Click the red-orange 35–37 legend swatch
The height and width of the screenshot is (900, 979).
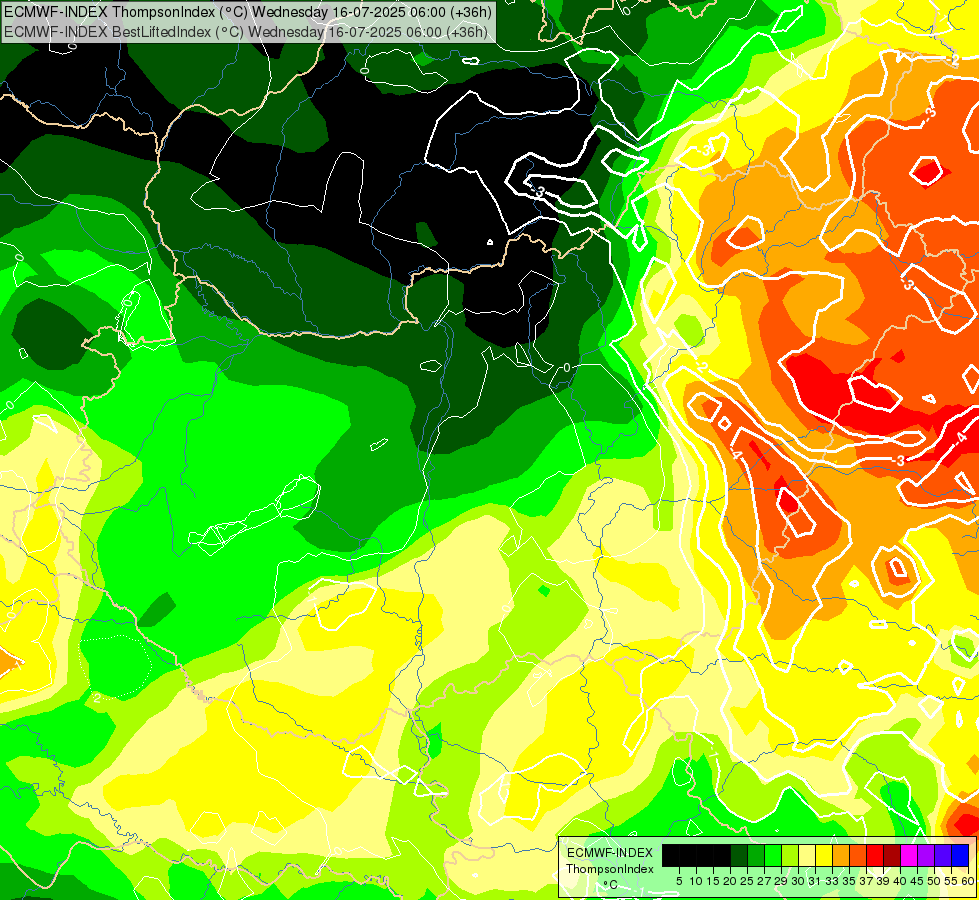(858, 856)
